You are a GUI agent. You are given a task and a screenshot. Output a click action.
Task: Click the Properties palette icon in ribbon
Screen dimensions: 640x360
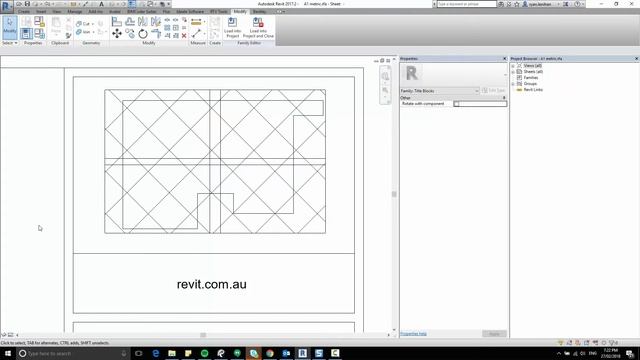27,33
